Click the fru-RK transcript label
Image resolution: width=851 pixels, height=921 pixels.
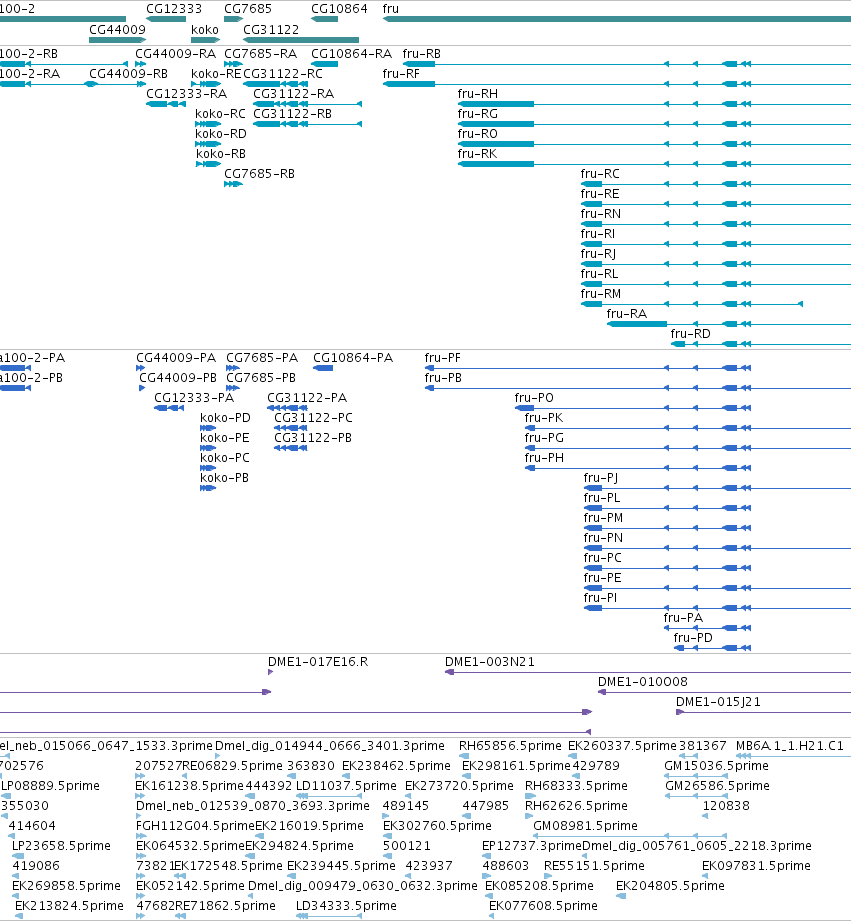[477, 154]
